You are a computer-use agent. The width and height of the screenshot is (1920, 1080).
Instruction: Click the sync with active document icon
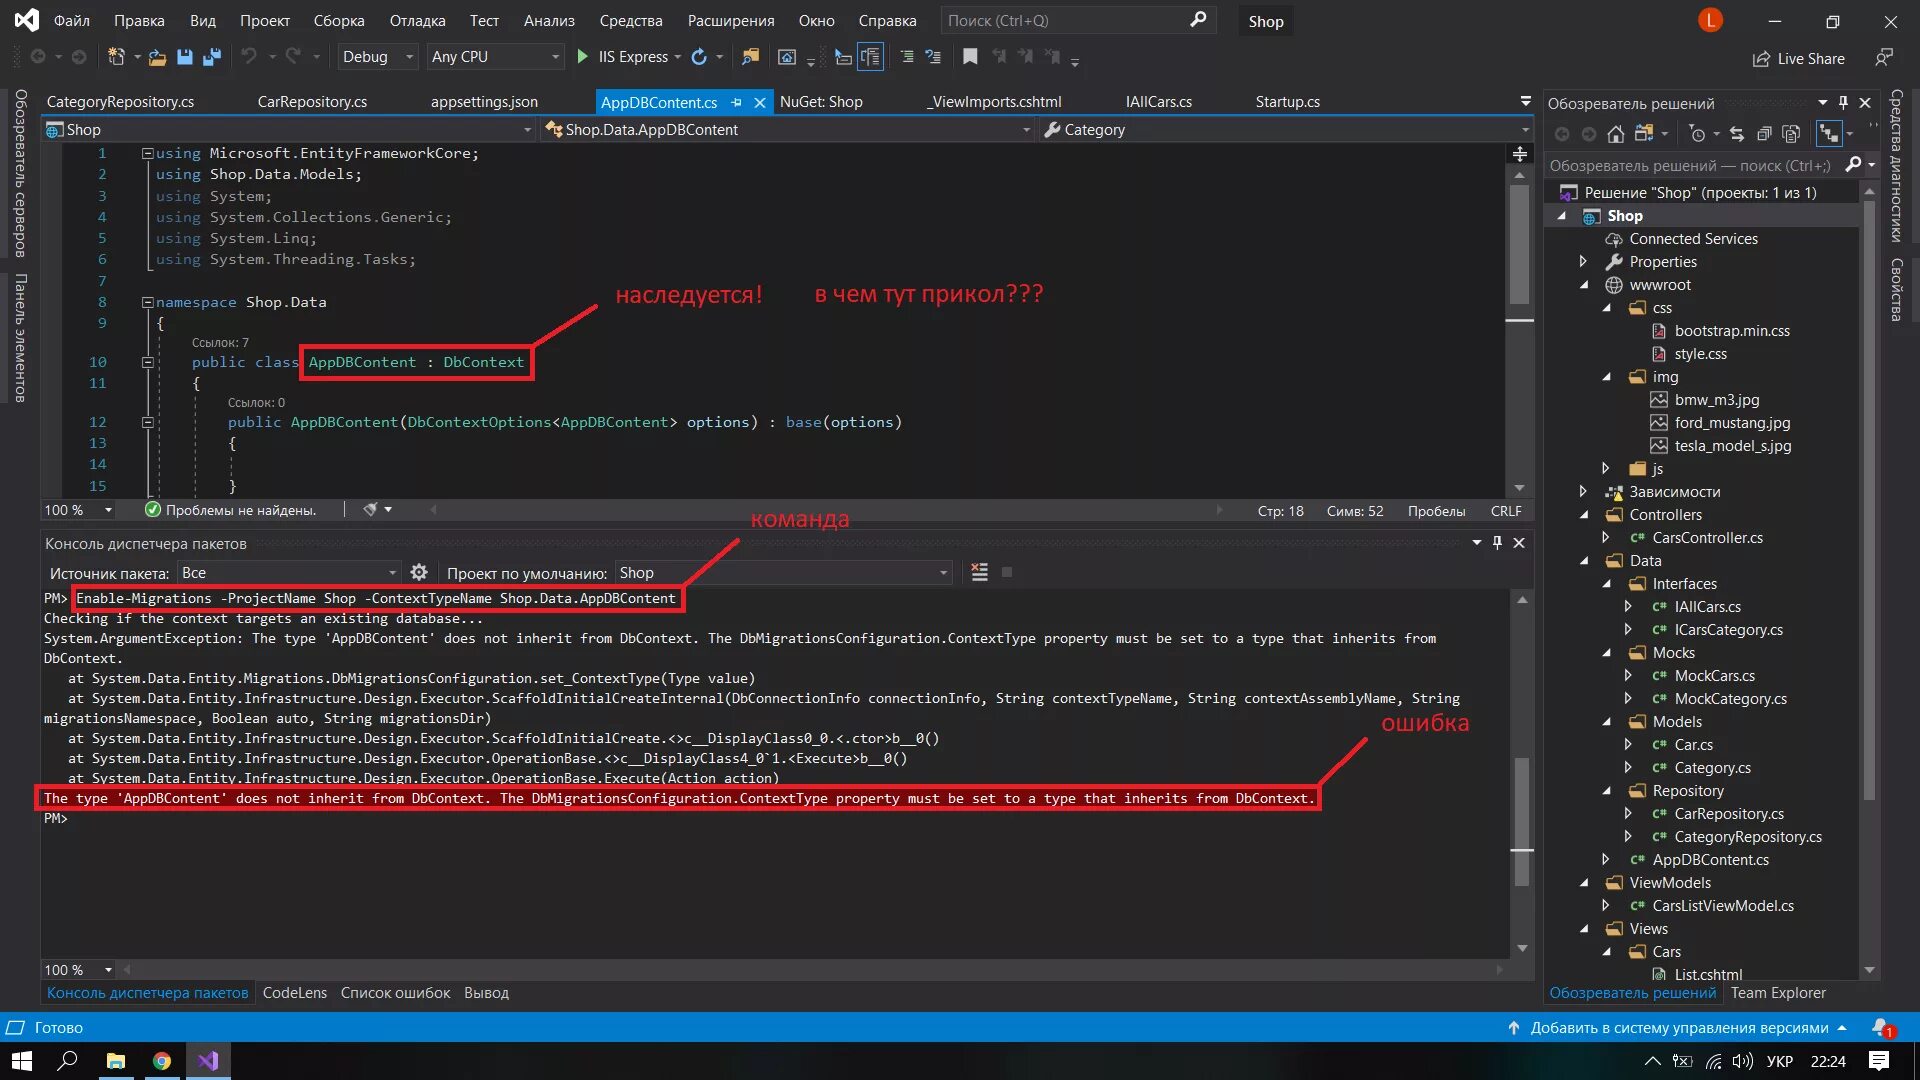tap(1736, 134)
